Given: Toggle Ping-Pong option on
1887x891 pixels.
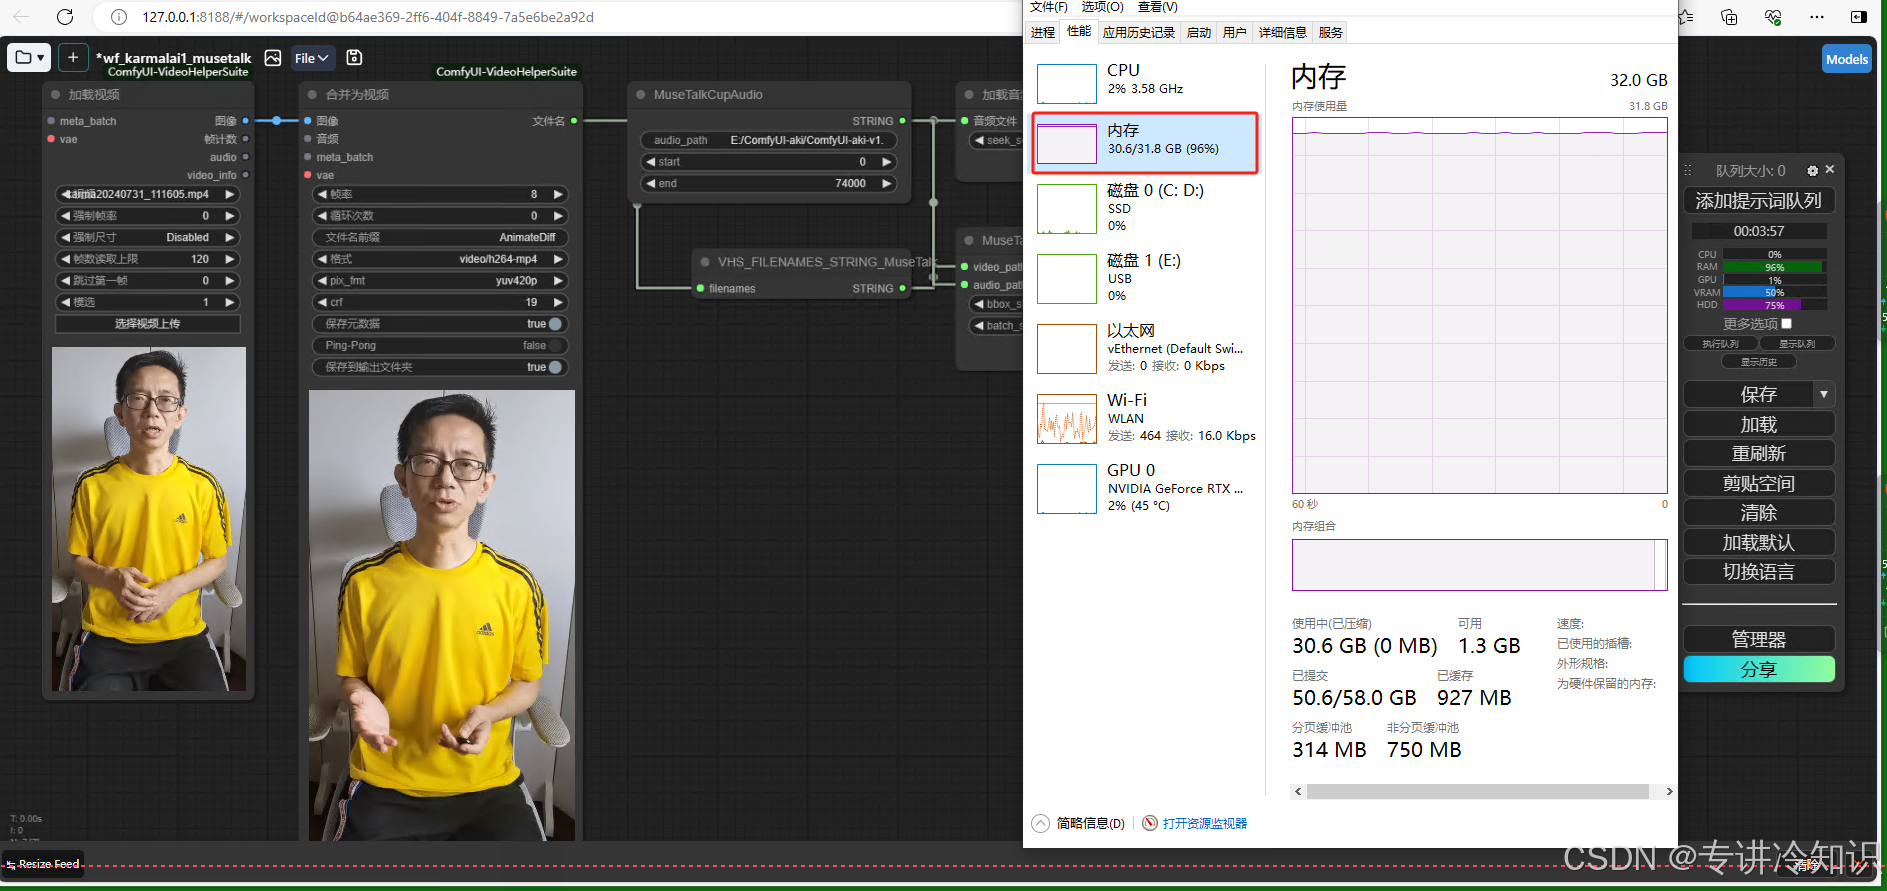Looking at the screenshot, I should [555, 346].
